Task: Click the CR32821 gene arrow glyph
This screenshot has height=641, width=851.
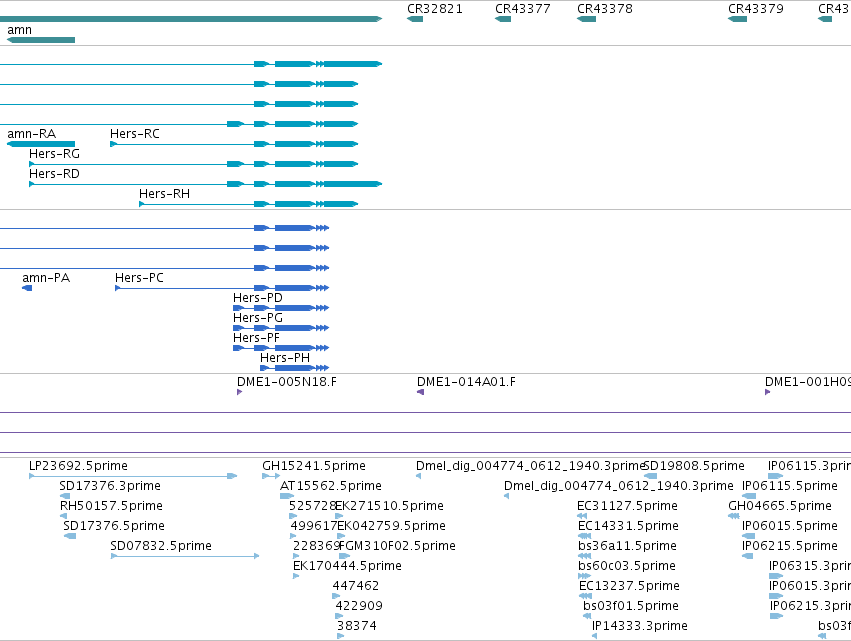Action: point(415,19)
